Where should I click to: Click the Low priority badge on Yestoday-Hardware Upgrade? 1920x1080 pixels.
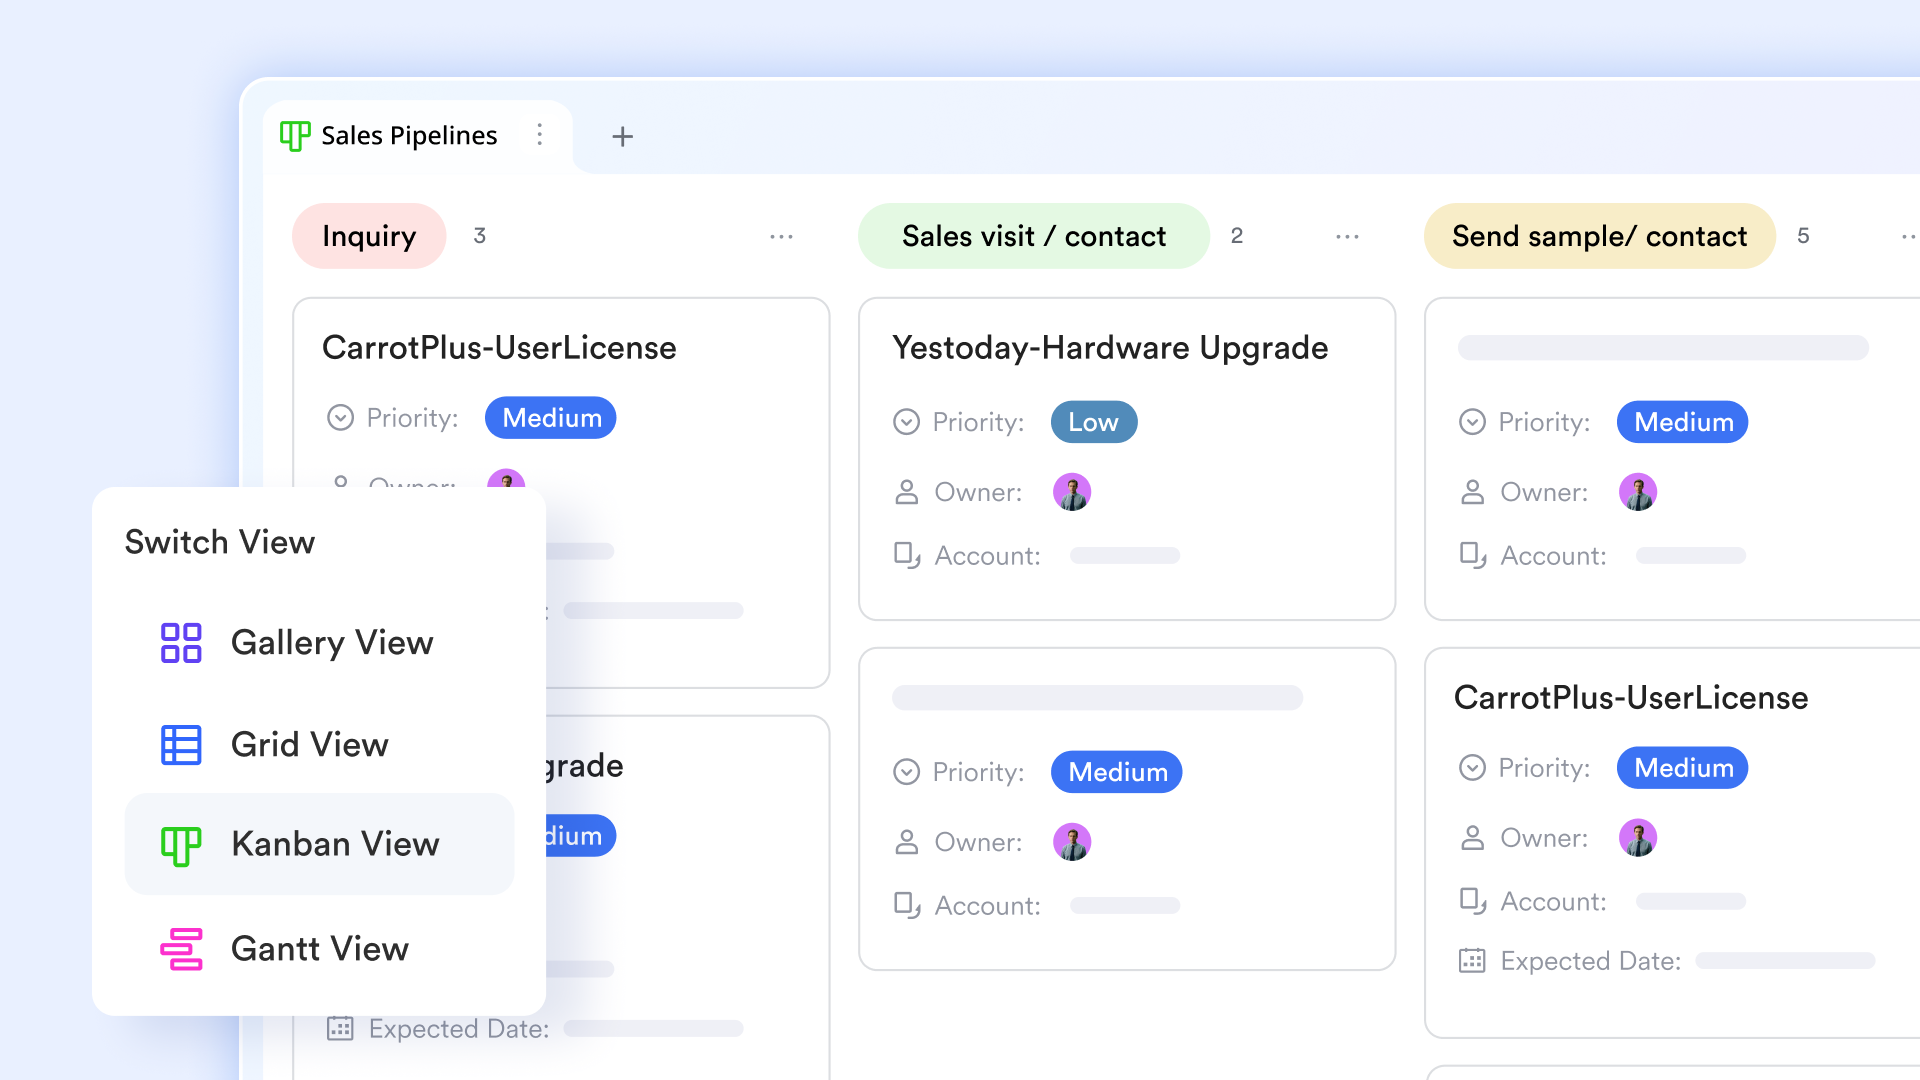[1093, 421]
